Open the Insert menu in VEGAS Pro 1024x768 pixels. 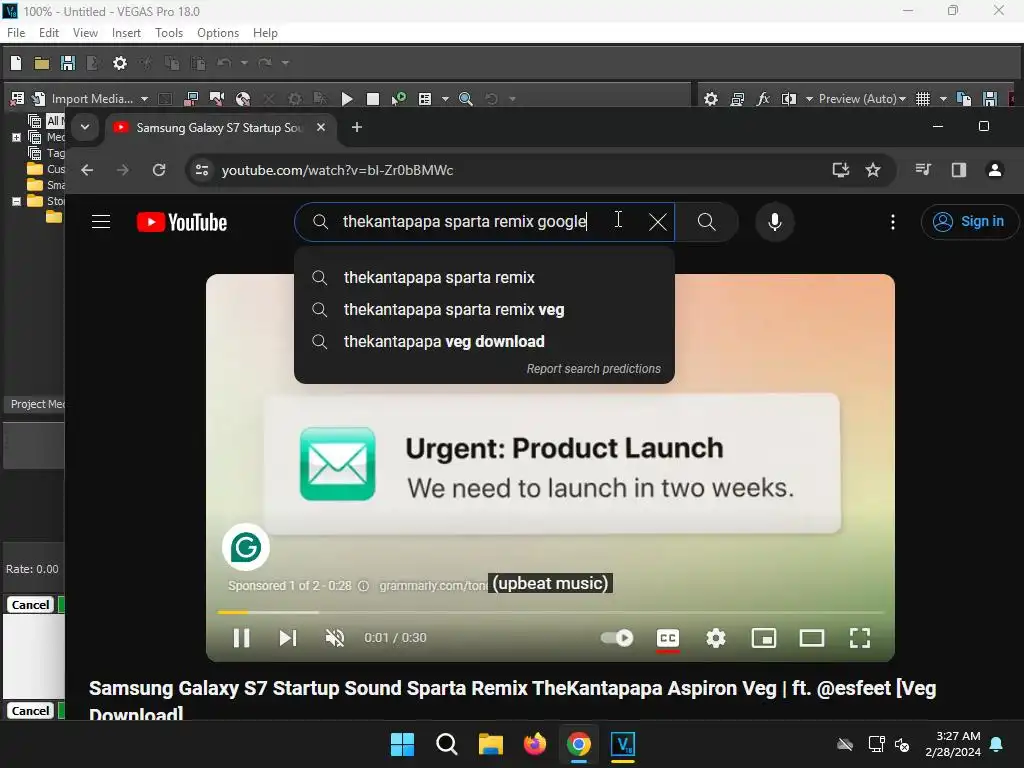coord(126,33)
